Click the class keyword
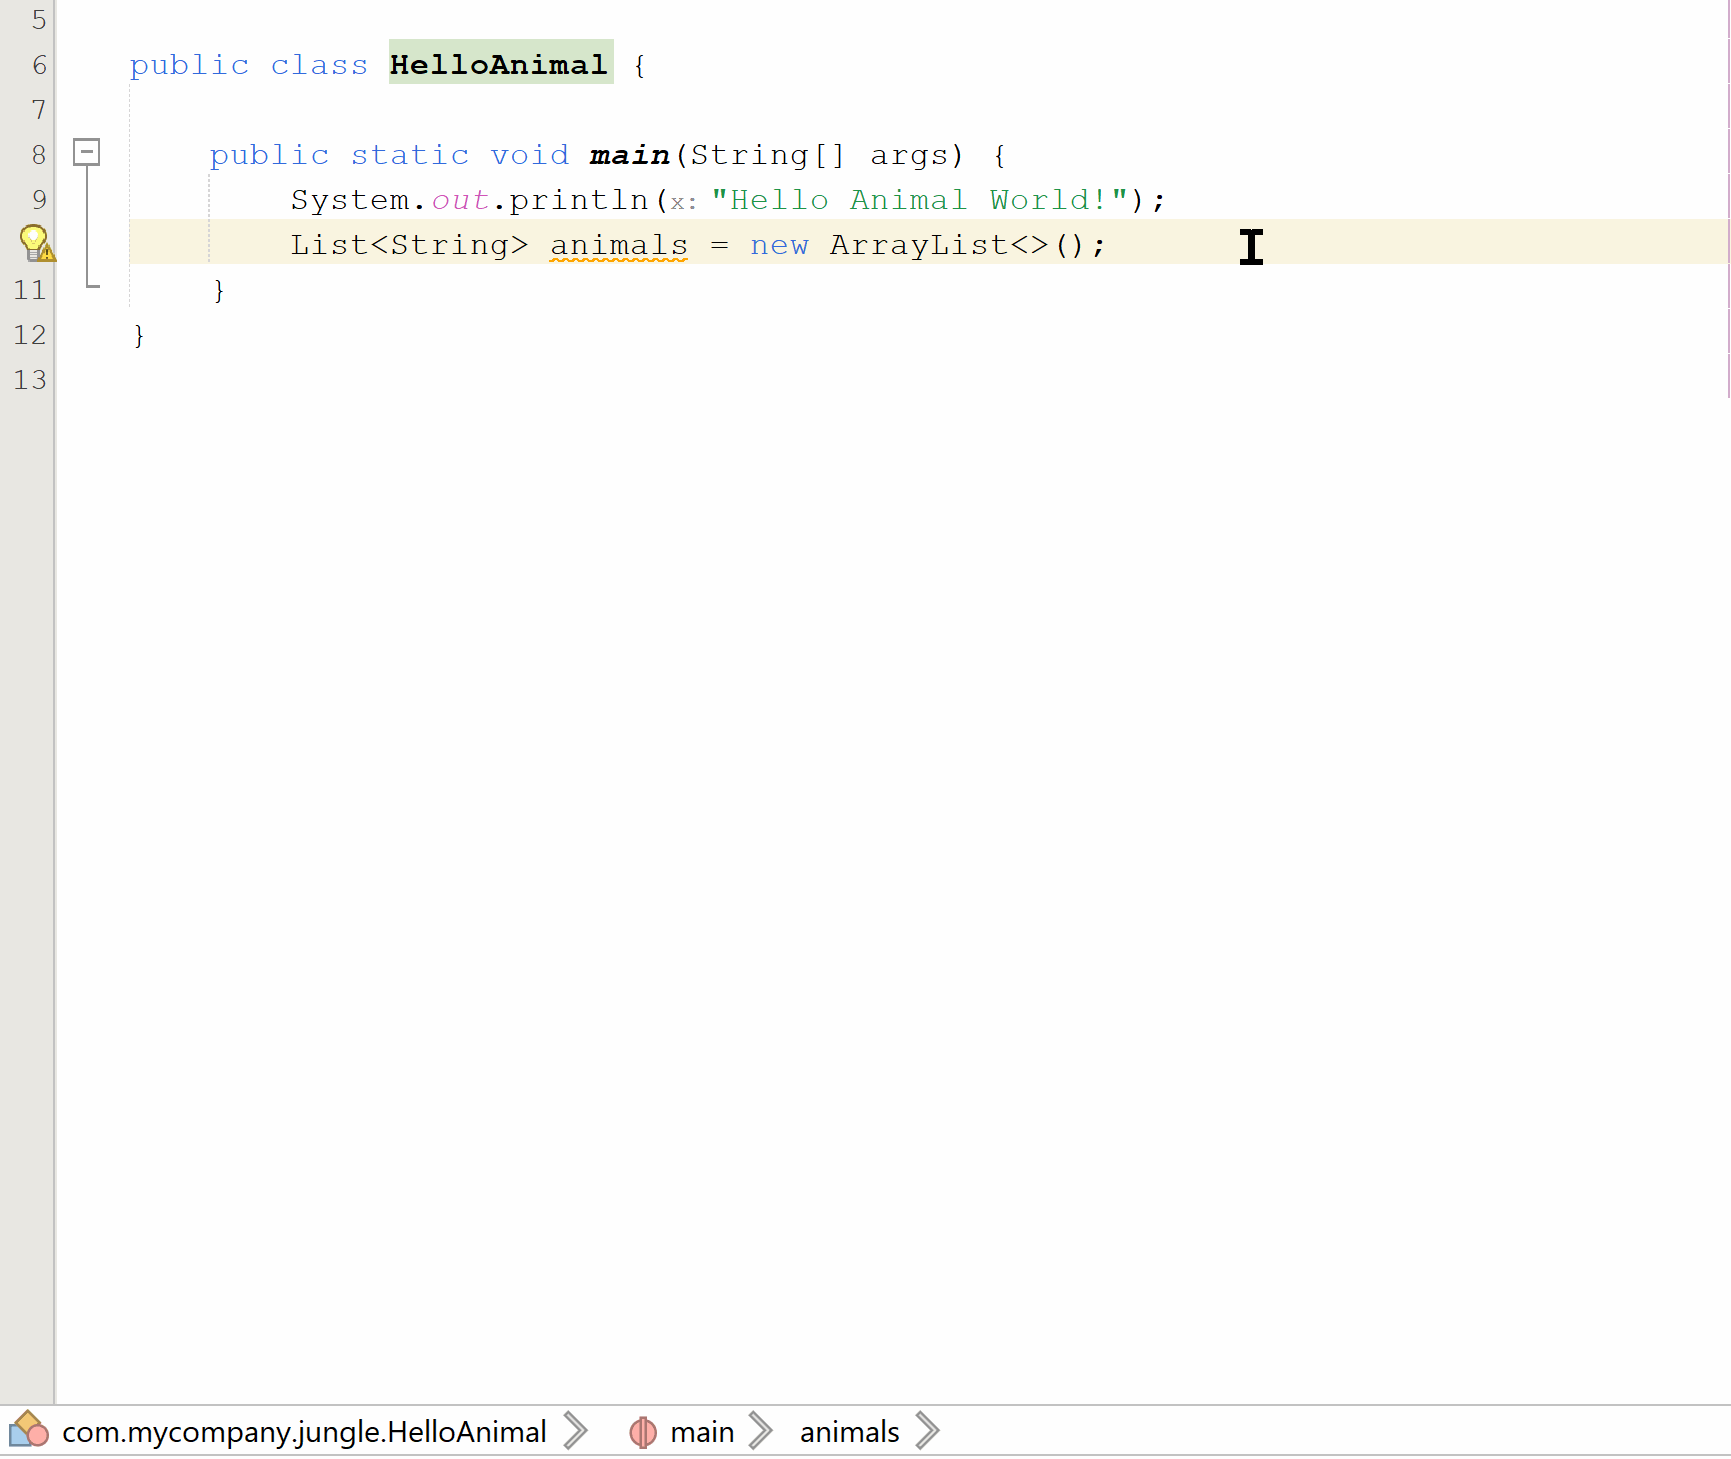 319,65
